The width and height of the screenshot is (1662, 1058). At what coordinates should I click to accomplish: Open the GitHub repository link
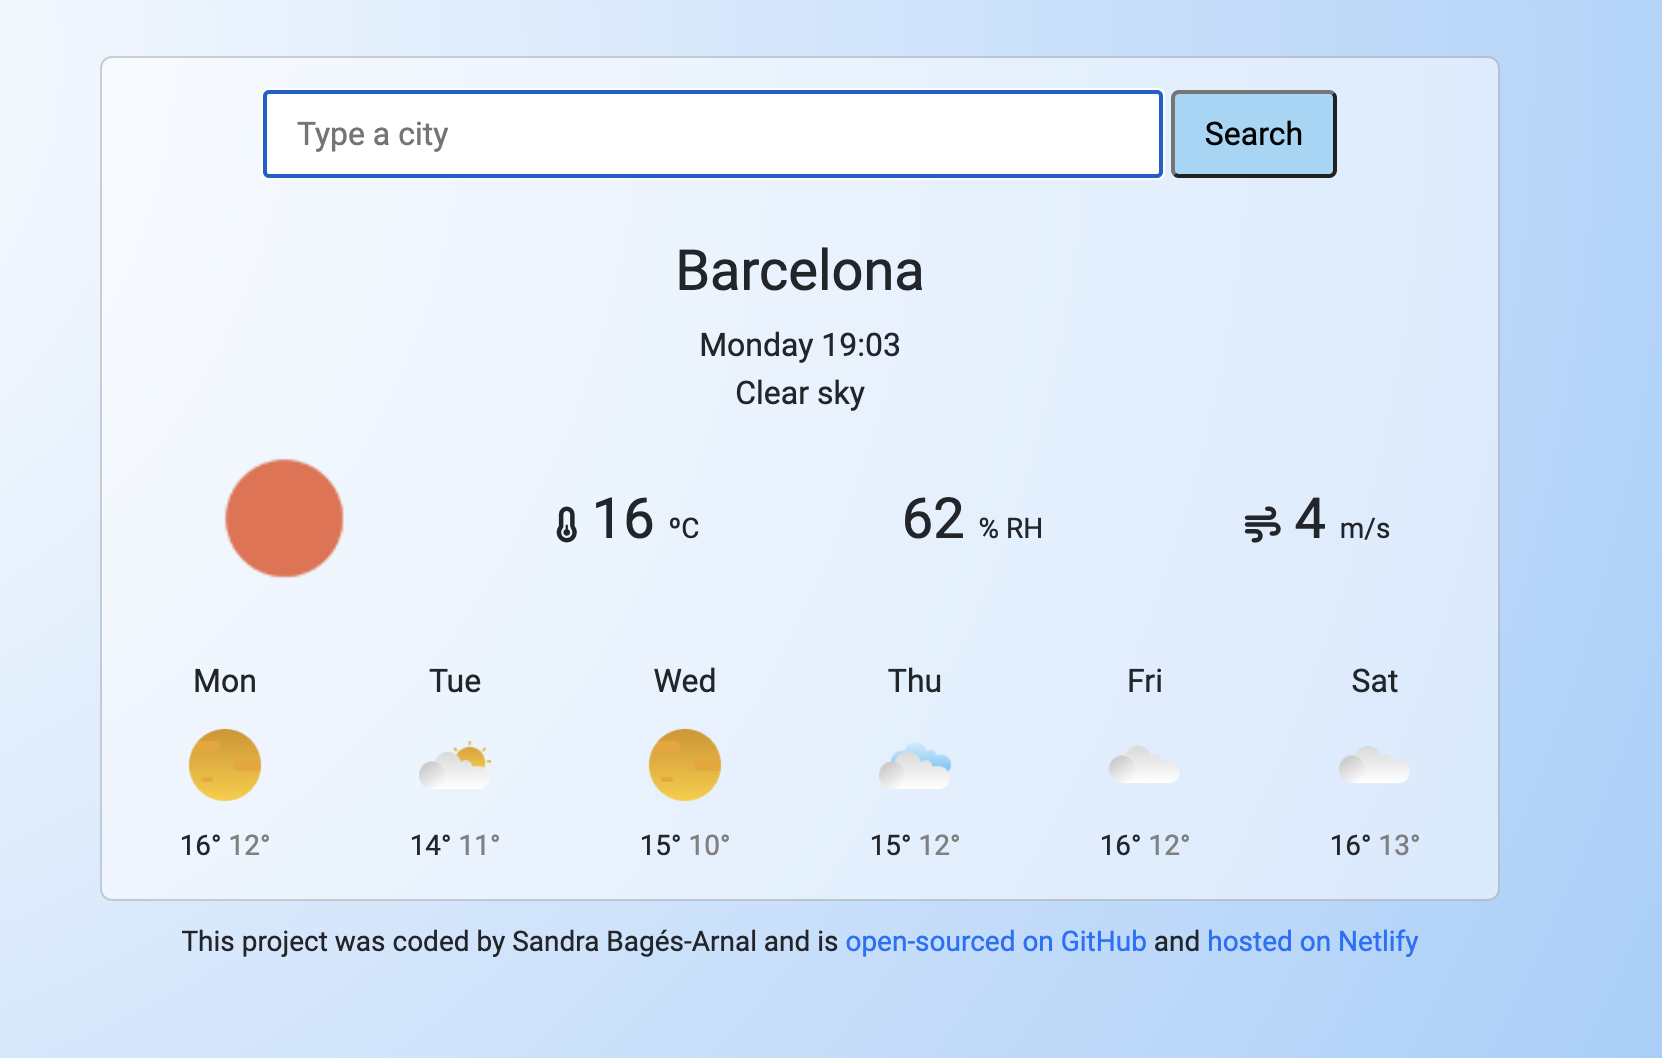tap(995, 941)
